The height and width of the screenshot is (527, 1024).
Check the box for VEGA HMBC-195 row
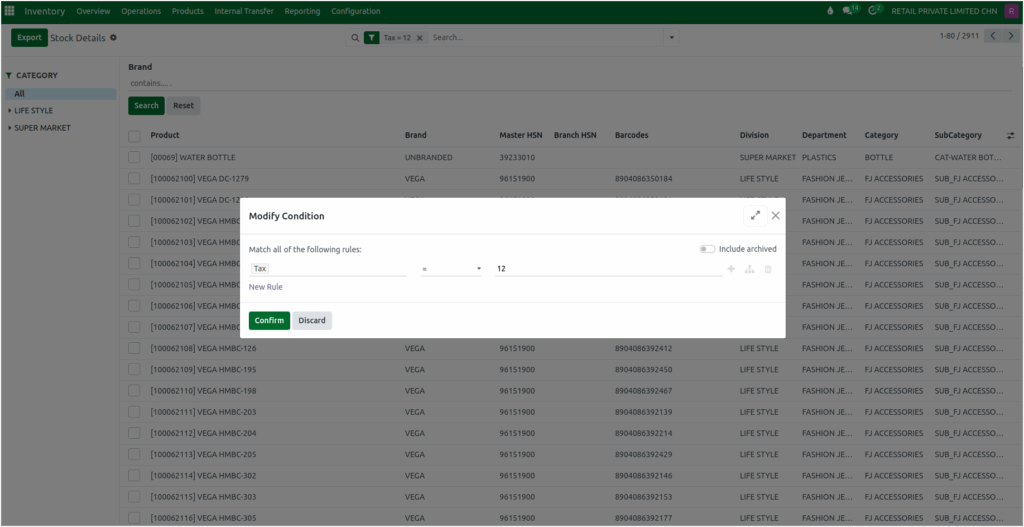[x=134, y=370]
